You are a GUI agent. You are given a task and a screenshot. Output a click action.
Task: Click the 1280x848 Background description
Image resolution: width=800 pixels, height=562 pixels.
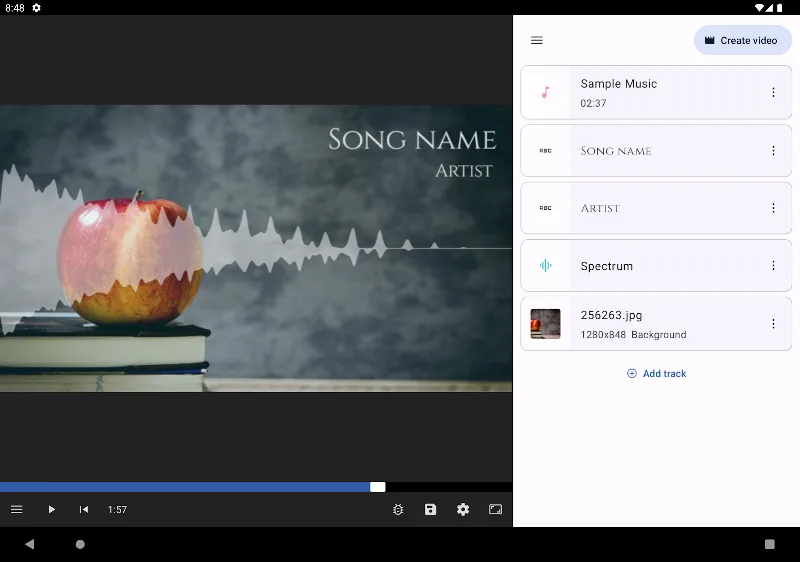click(633, 335)
